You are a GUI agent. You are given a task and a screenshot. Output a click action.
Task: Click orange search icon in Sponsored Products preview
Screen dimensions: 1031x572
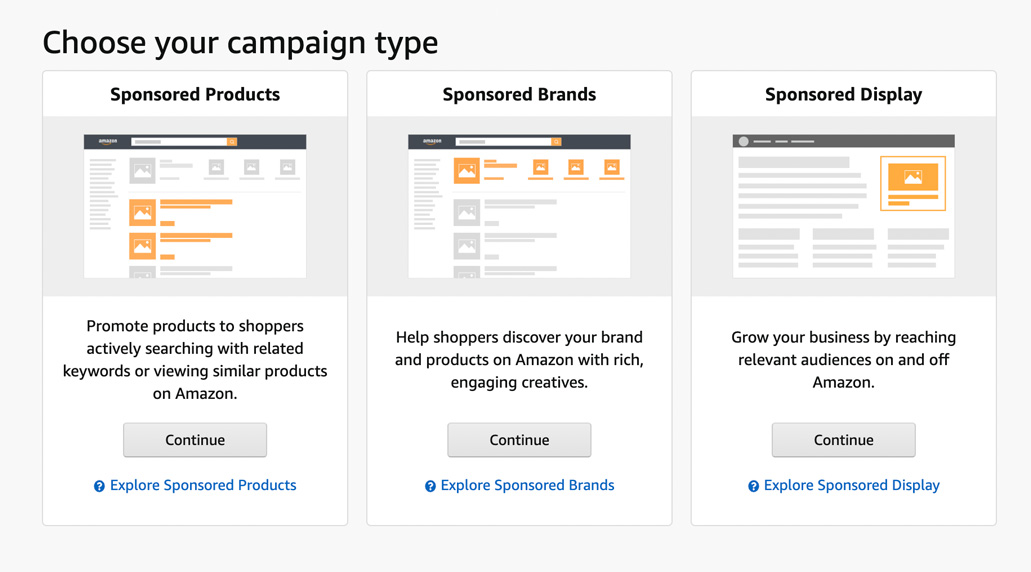pos(232,141)
